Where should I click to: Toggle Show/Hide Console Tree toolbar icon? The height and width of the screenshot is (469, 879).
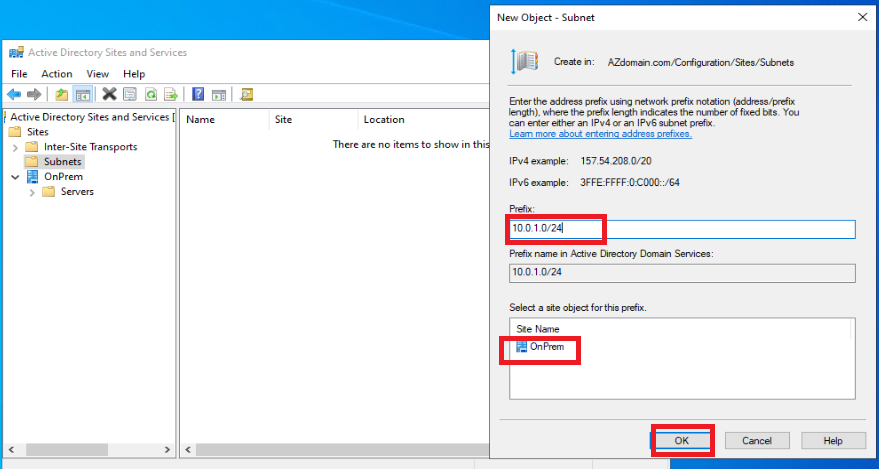click(x=83, y=94)
